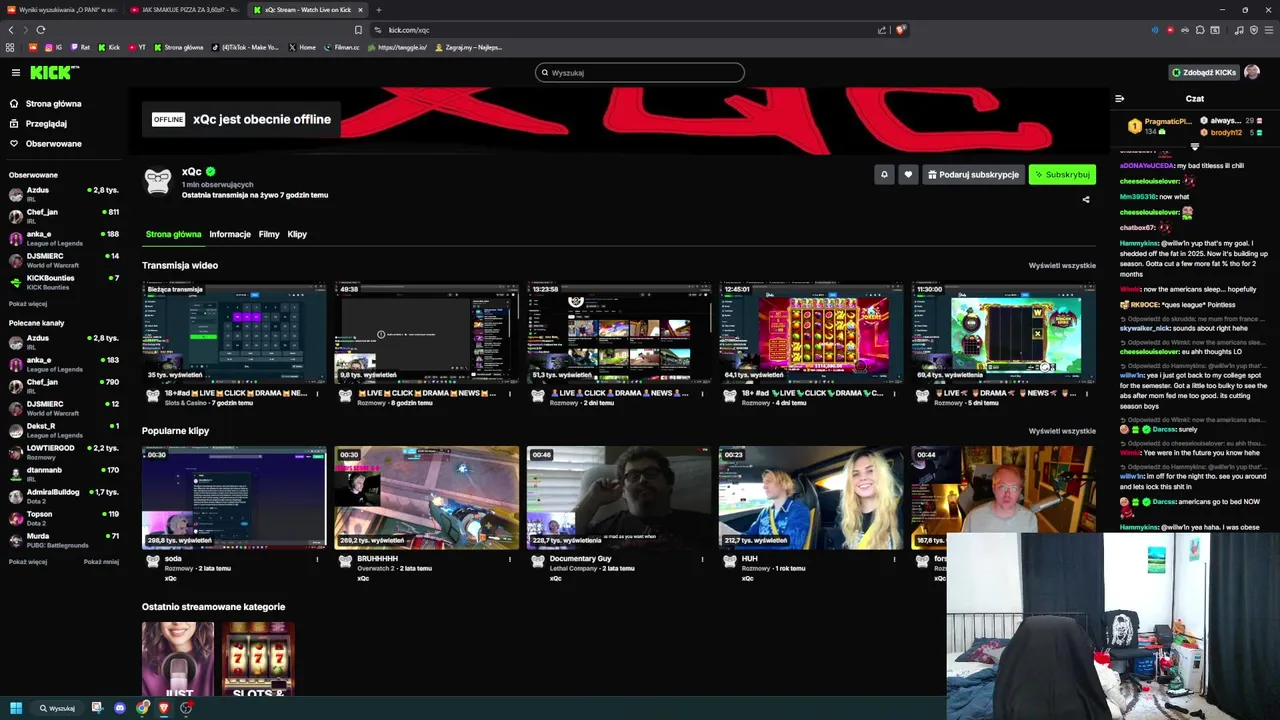Open Discord from the taskbar
Viewport: 1280px width, 720px height.
point(120,708)
